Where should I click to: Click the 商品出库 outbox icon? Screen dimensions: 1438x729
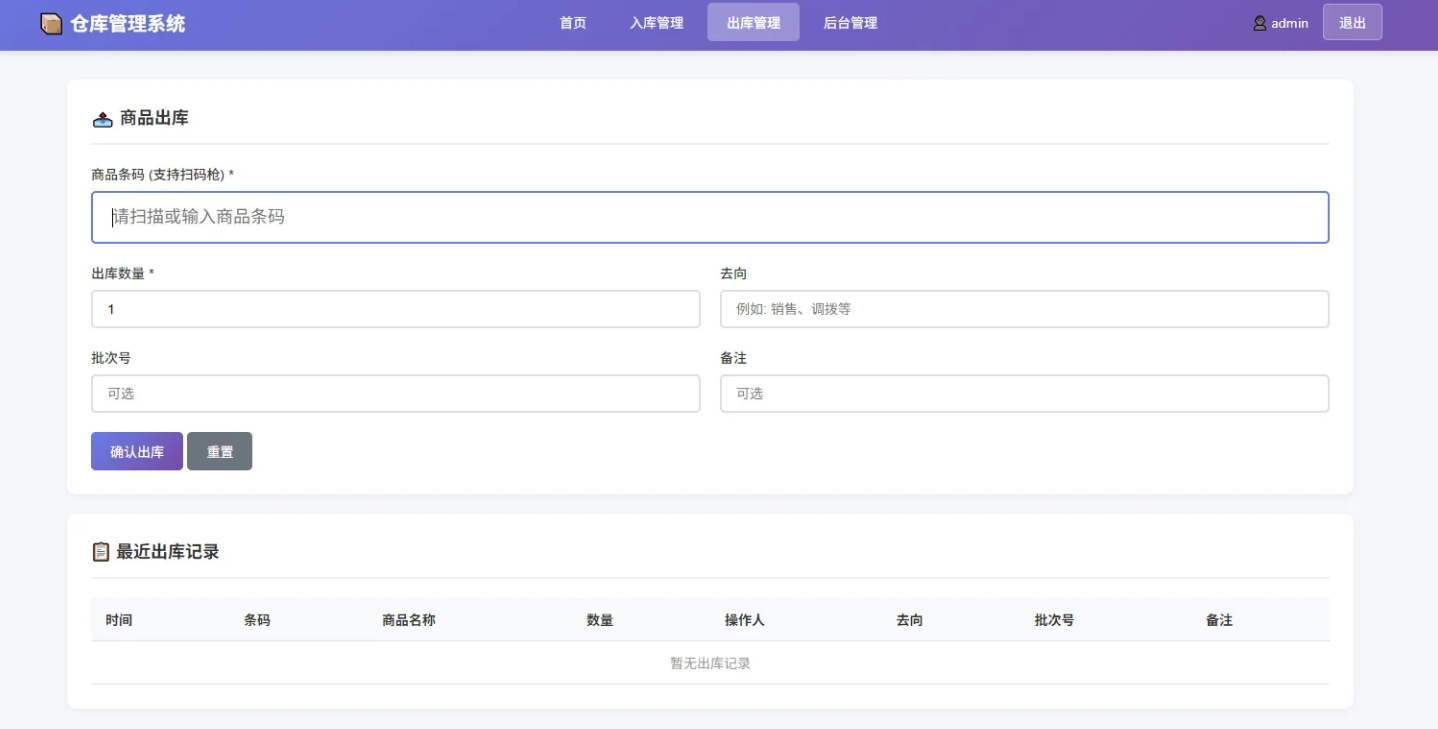click(x=103, y=119)
